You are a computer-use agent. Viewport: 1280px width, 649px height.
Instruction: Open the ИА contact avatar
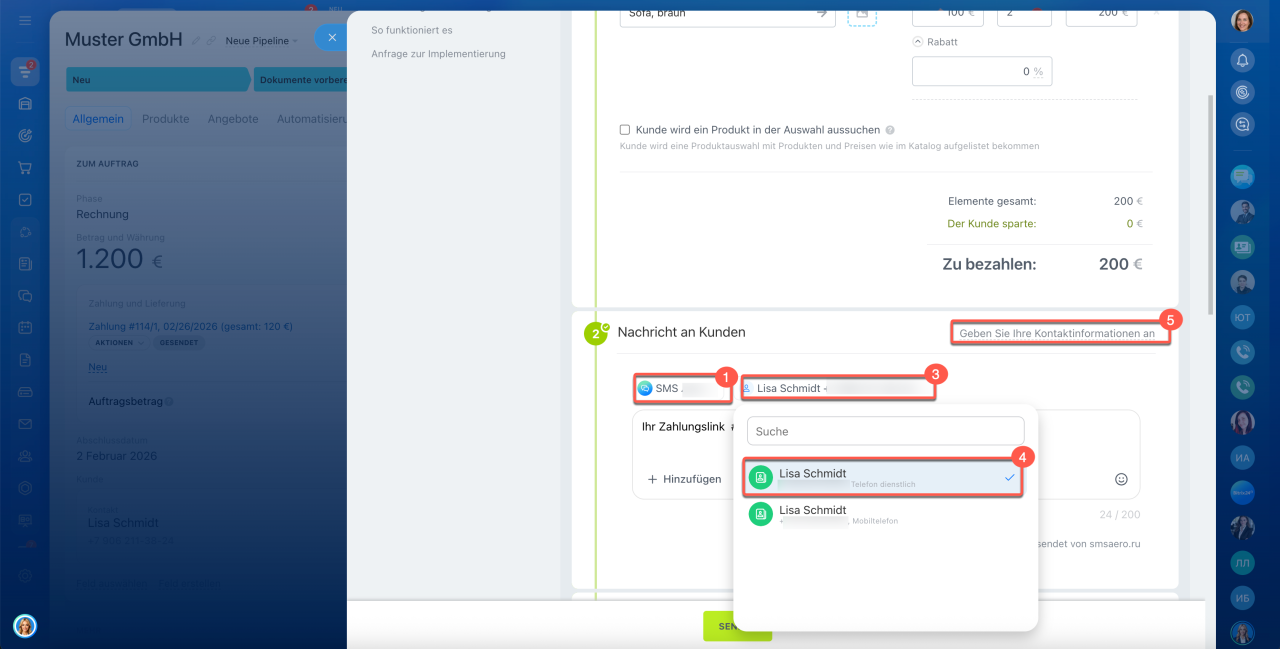pyautogui.click(x=1243, y=457)
